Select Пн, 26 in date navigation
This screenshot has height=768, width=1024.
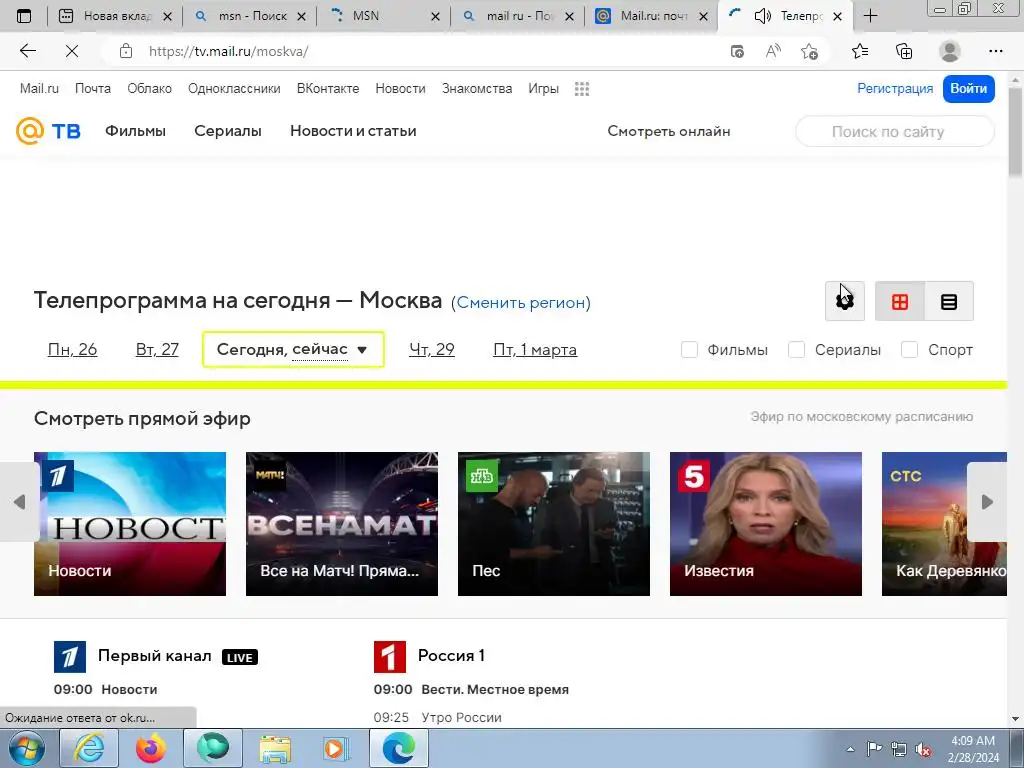tap(72, 349)
